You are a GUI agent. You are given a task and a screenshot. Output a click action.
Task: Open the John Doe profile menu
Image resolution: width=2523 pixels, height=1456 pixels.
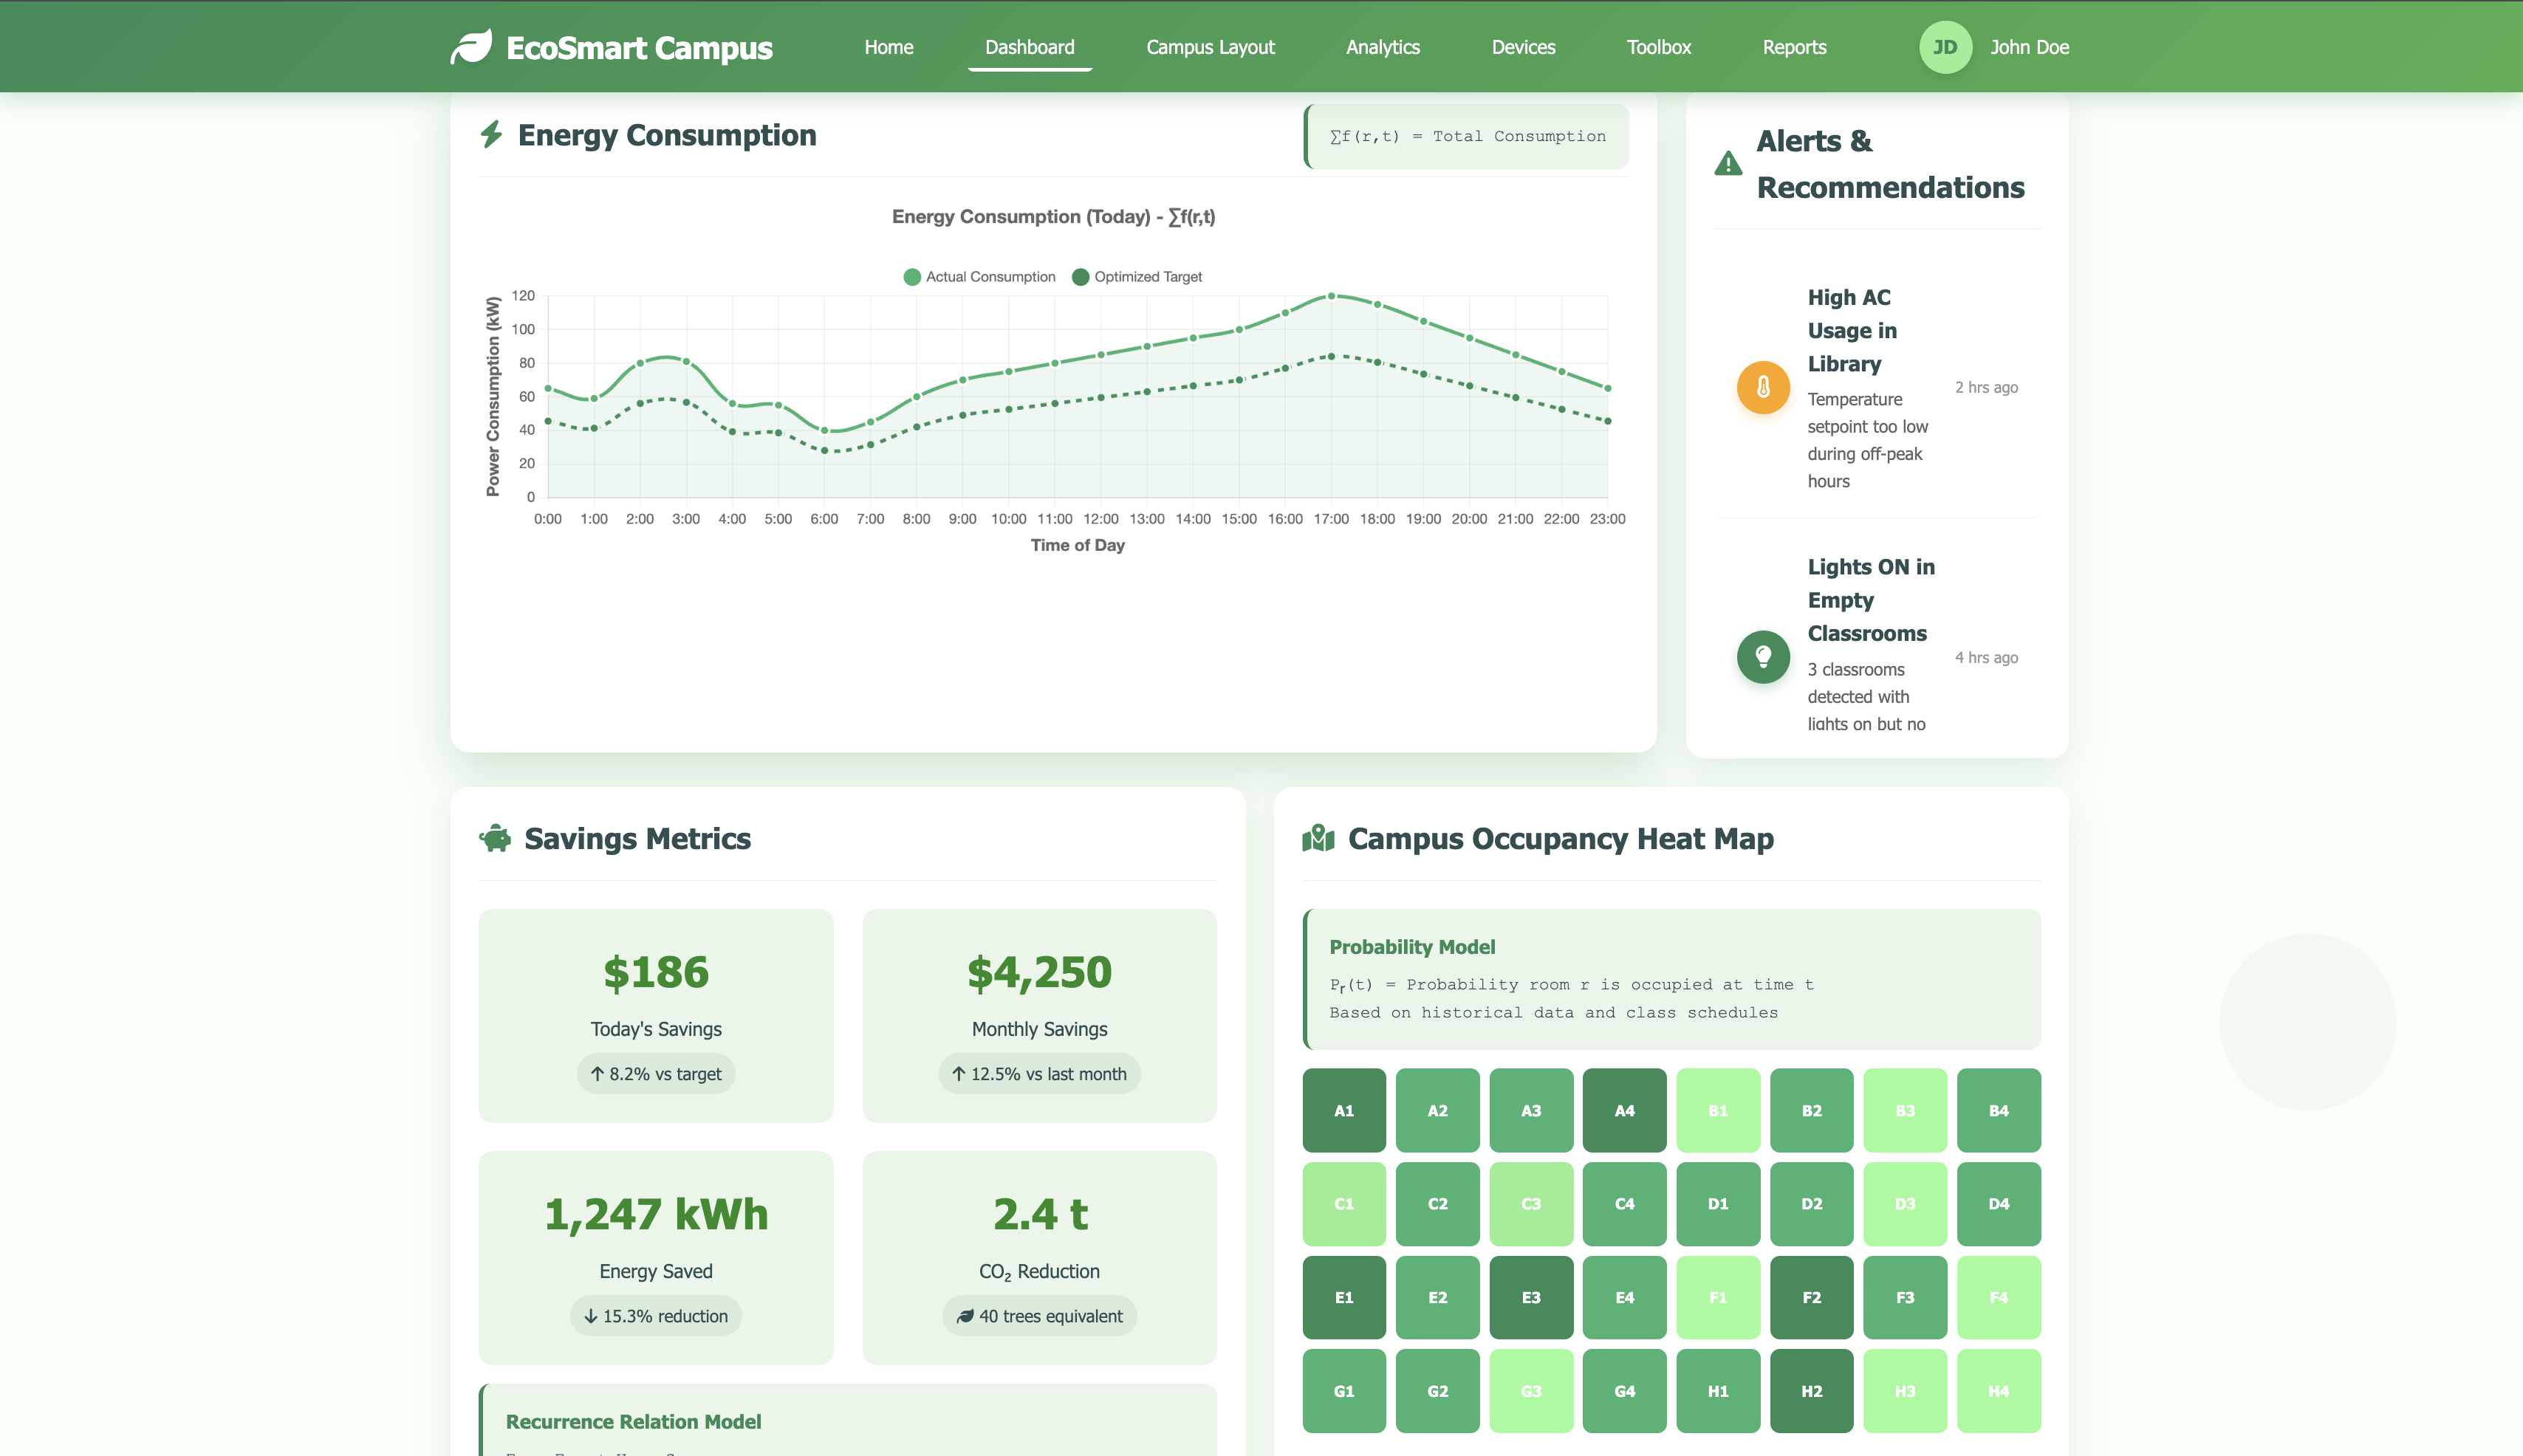coord(2029,47)
